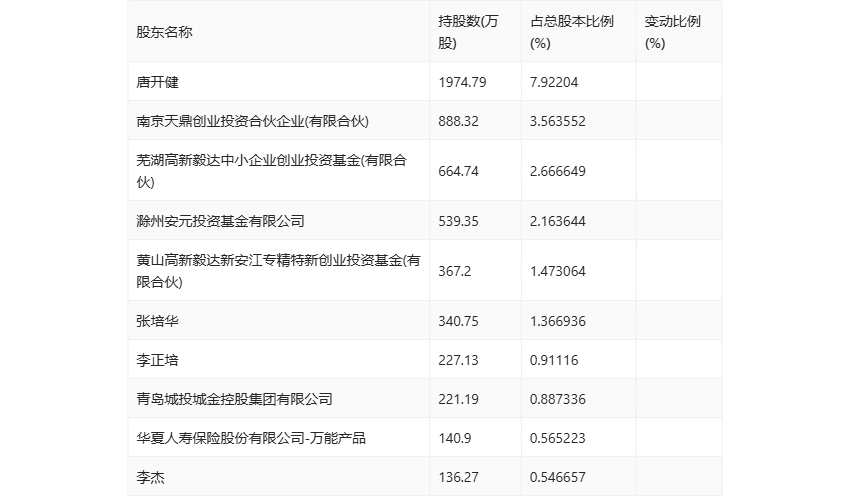
Task: Select the percentage 7.92204
Action: pos(554,82)
